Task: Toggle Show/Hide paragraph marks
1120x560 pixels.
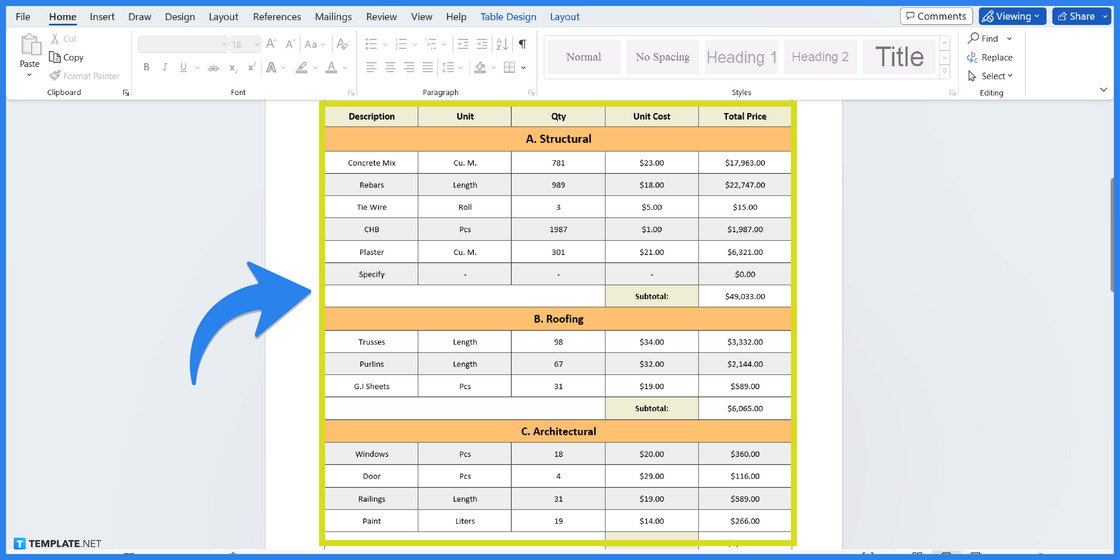Action: pos(523,44)
